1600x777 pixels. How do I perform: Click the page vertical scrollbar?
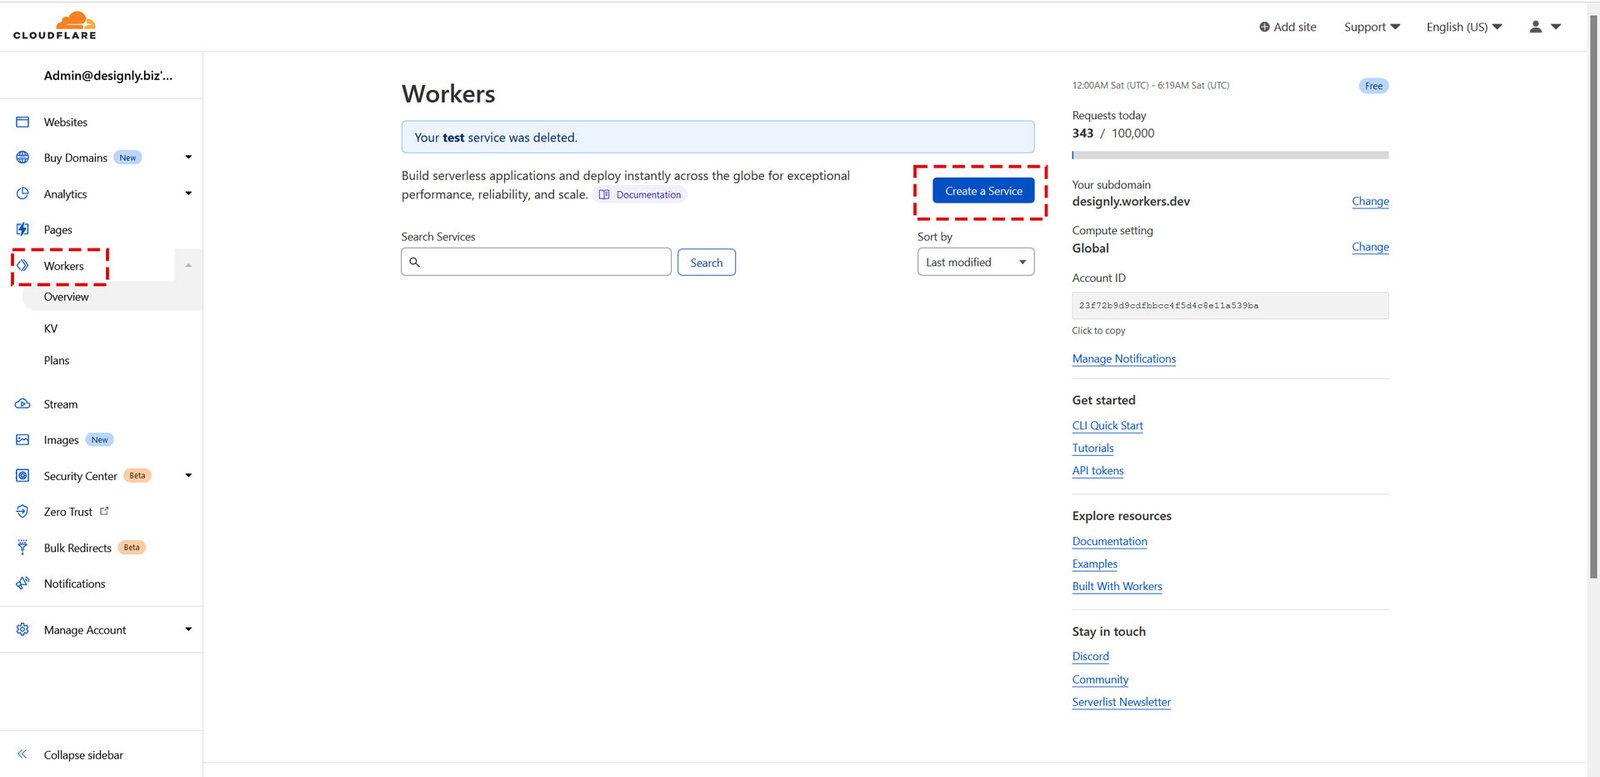tap(1594, 298)
